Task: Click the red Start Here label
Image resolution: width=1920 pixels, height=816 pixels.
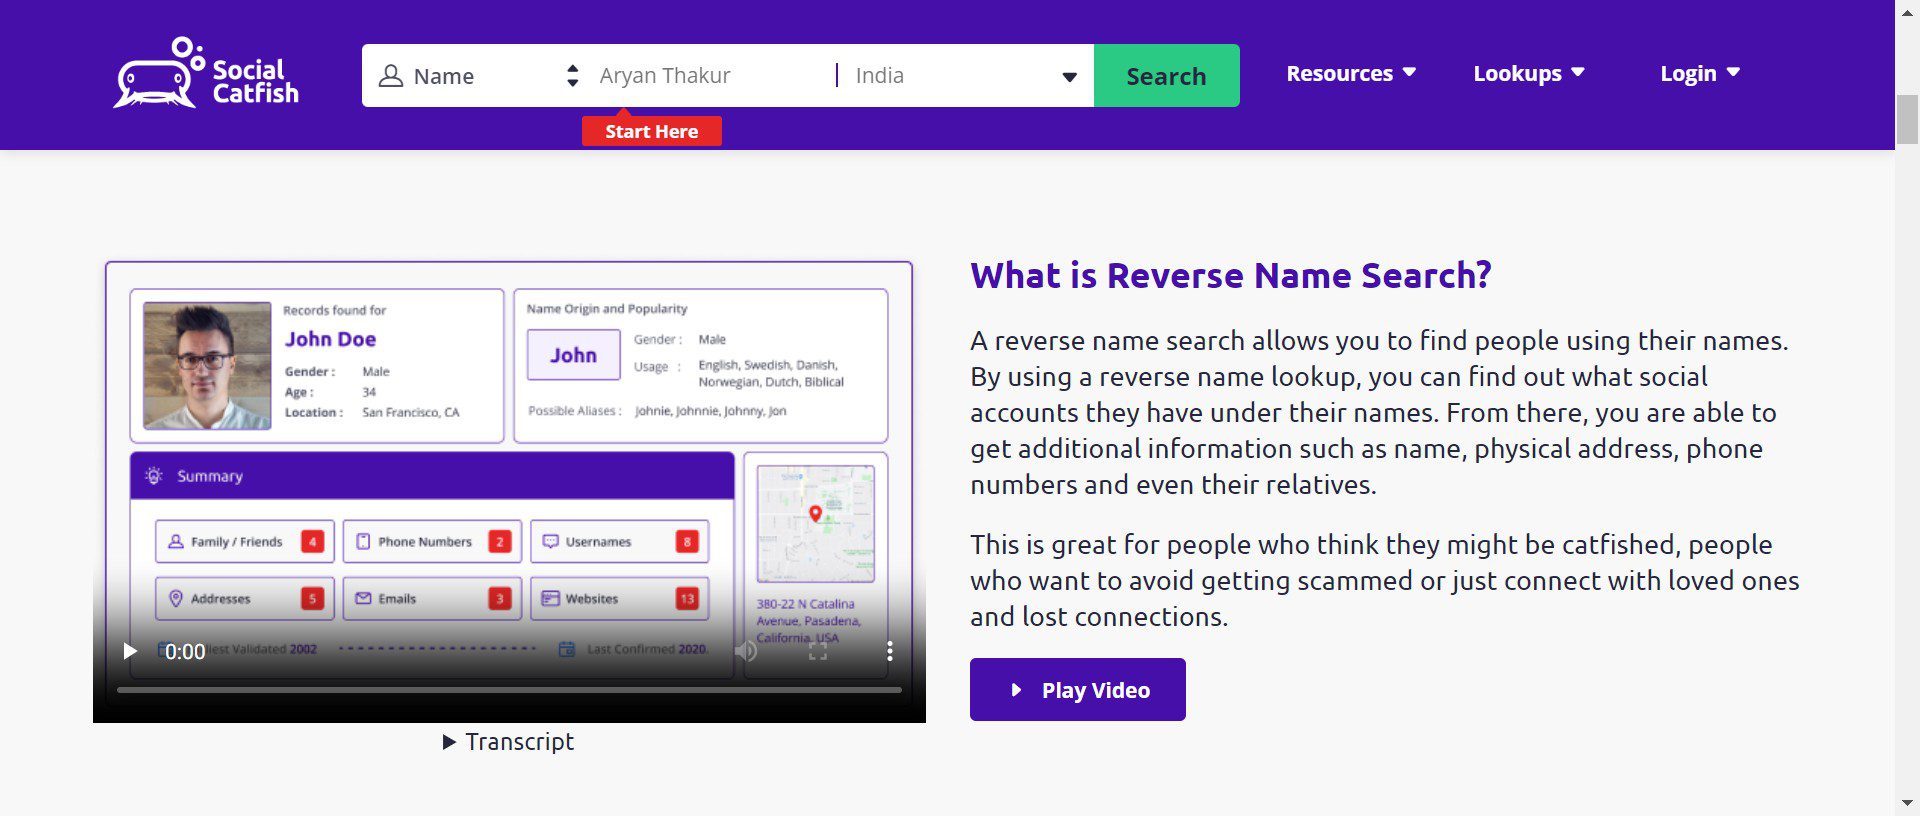Action: (x=651, y=131)
